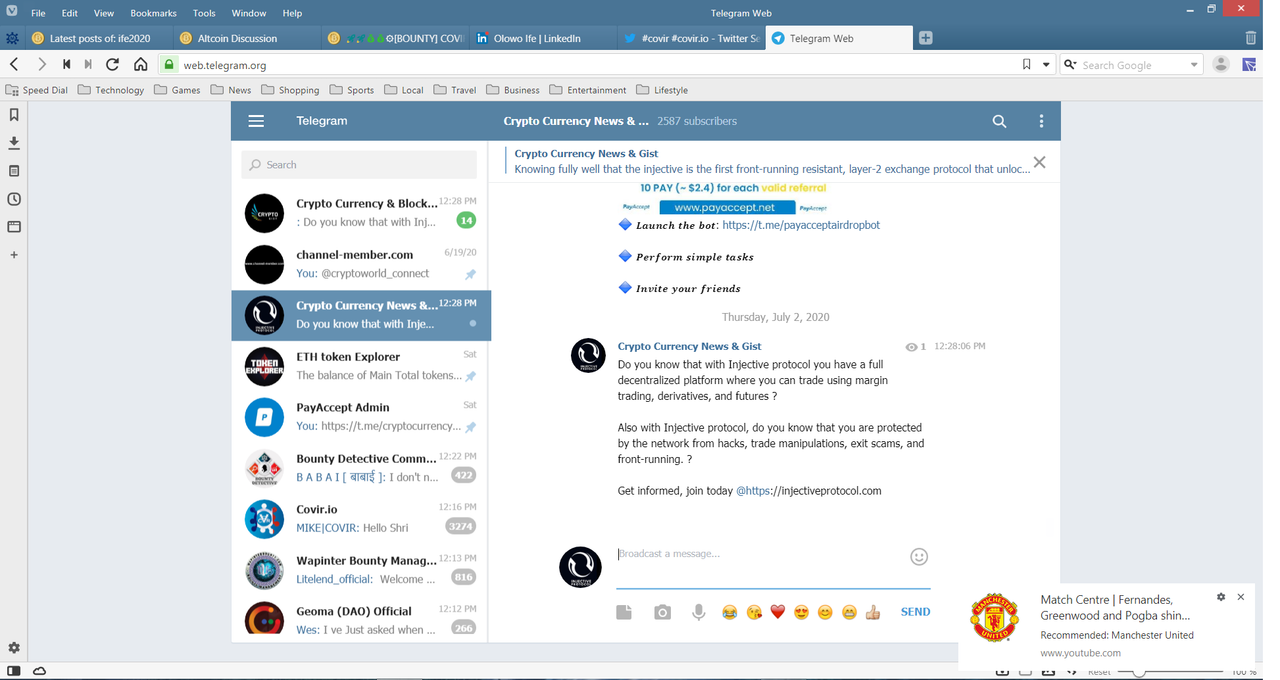Switch to Altcoin Discussion tab
This screenshot has width=1280, height=680.
245,38
